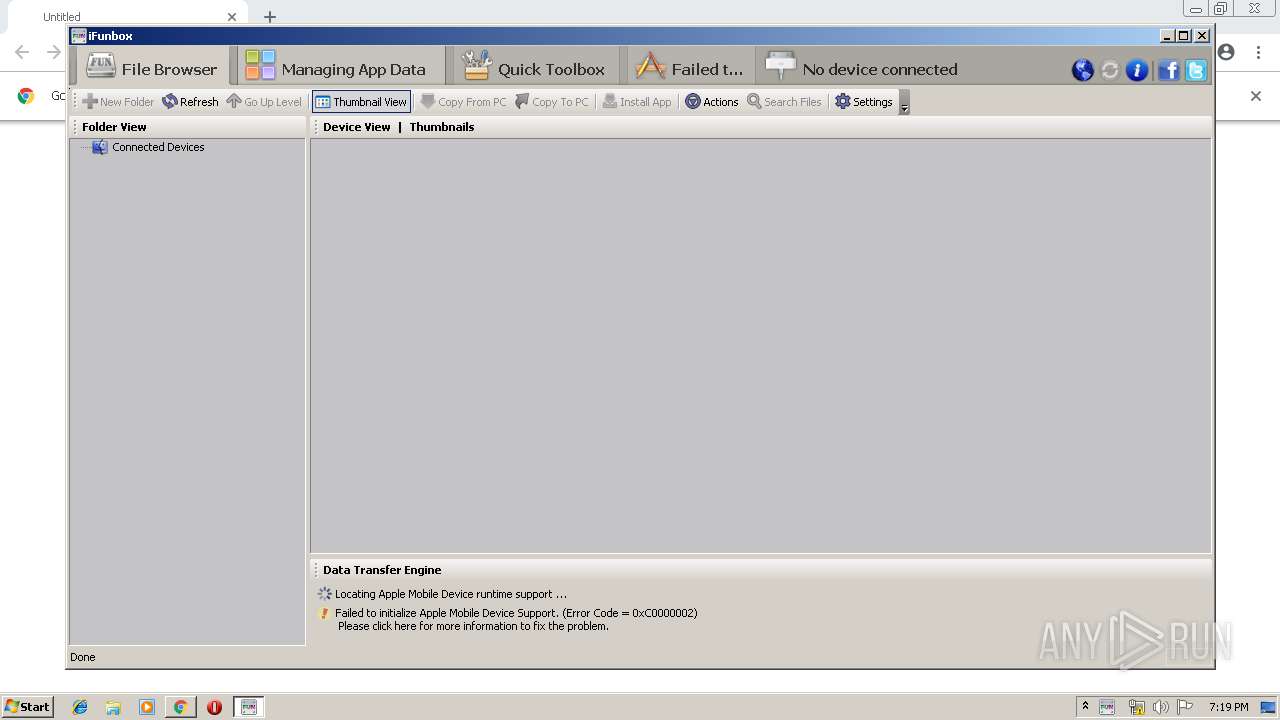The height and width of the screenshot is (720, 1280).
Task: Open a new tab in Chrome
Action: click(270, 17)
